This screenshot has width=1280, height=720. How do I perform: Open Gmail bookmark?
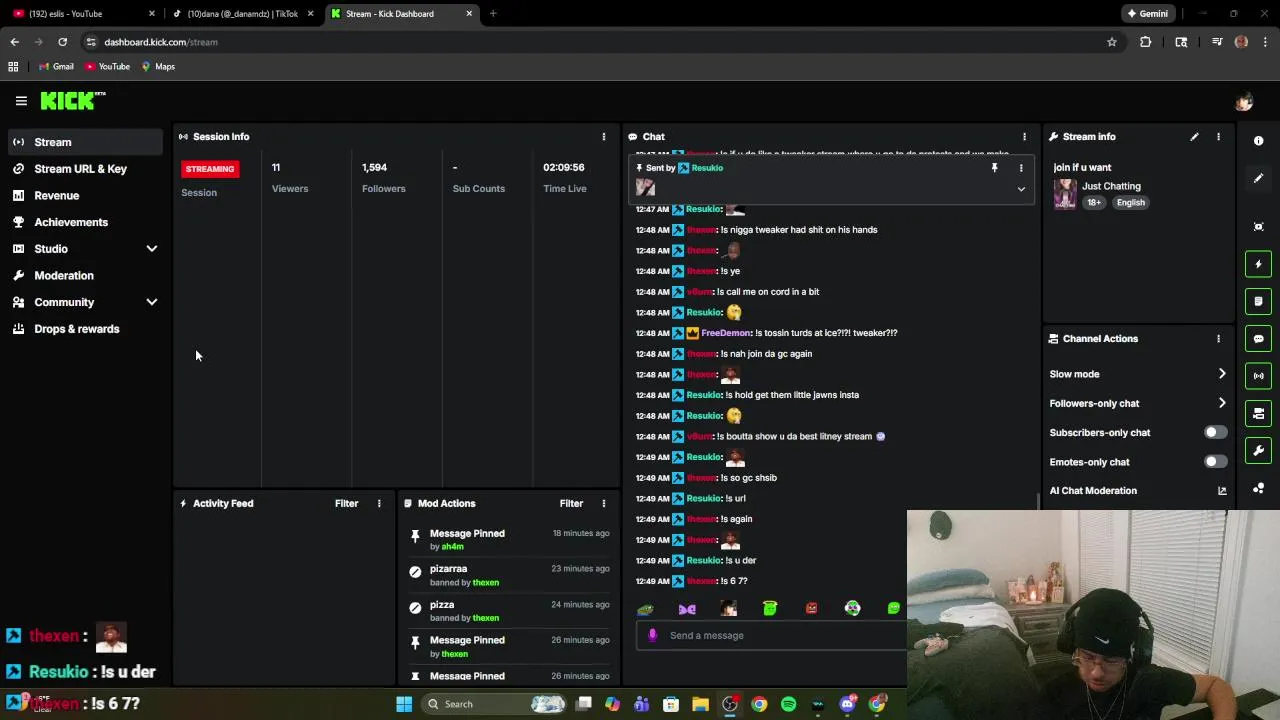(x=55, y=67)
